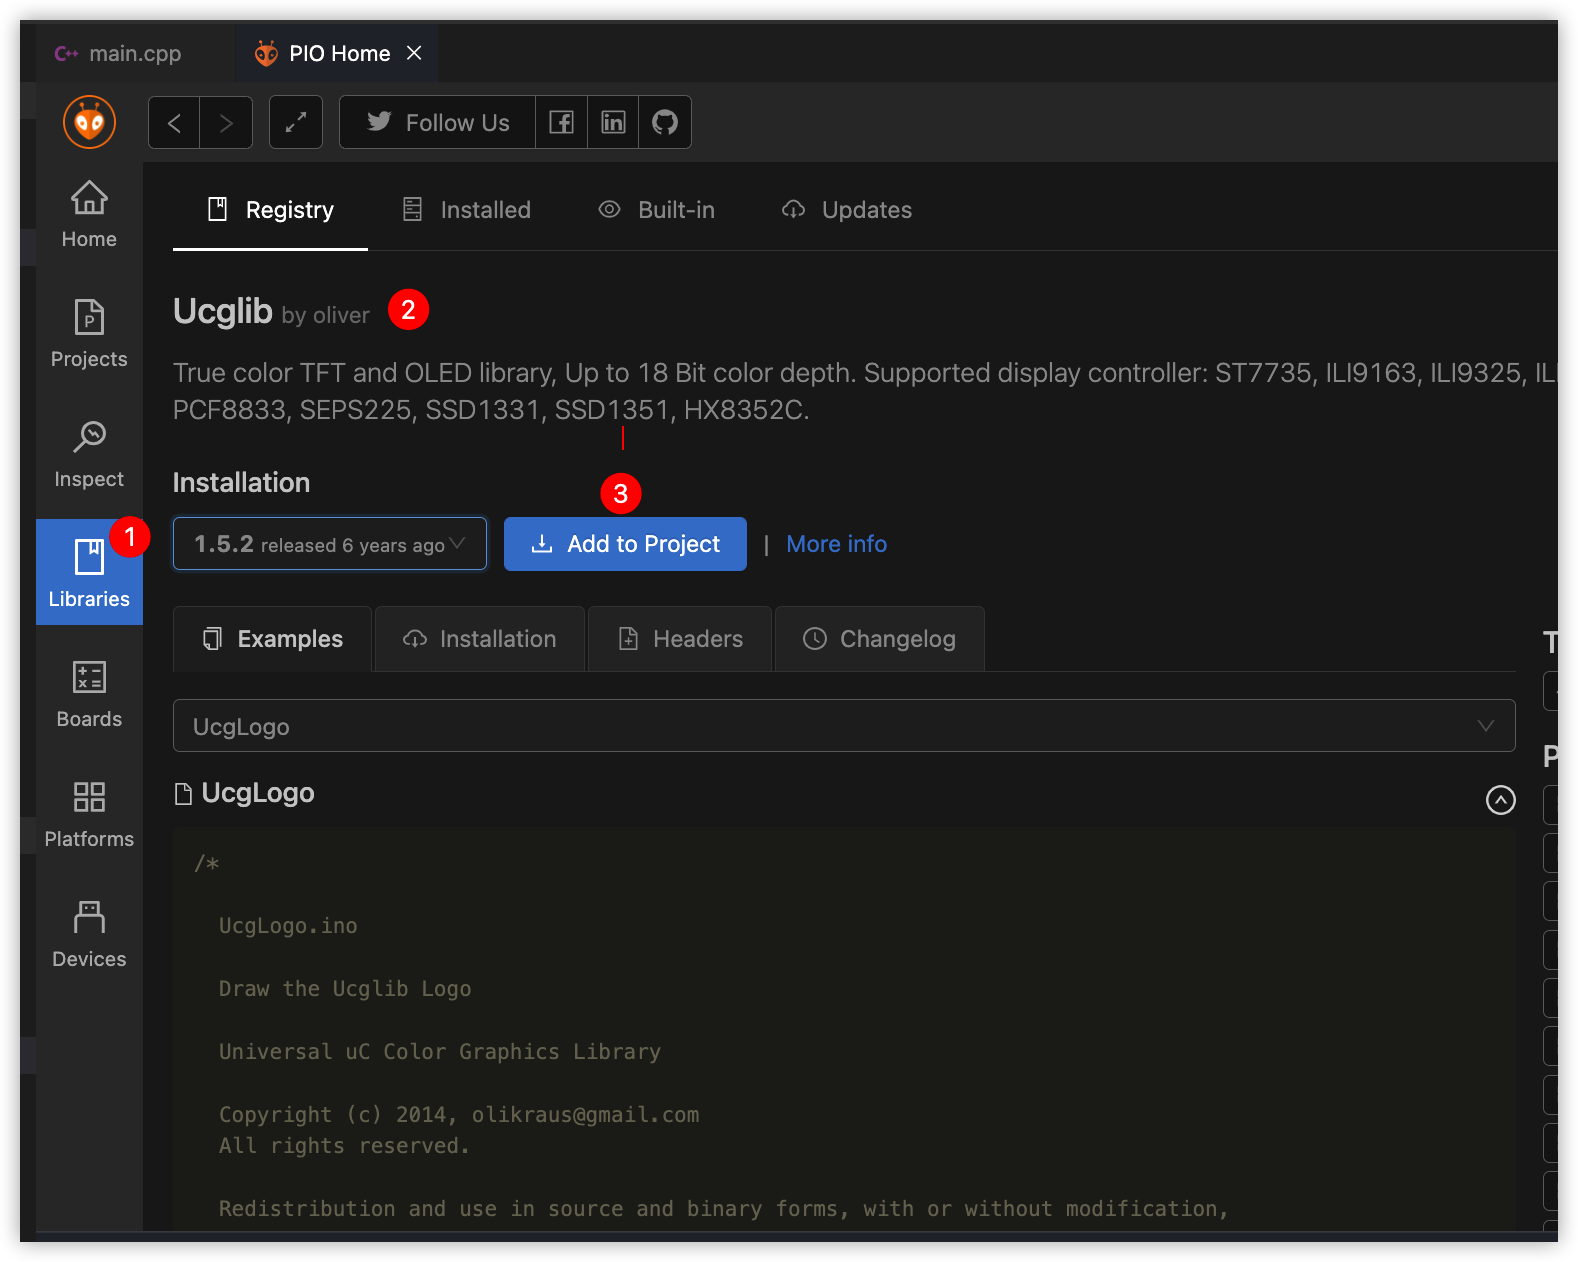Screen dimensions: 1578x1262
Task: Select the Examples tab
Action: (272, 639)
